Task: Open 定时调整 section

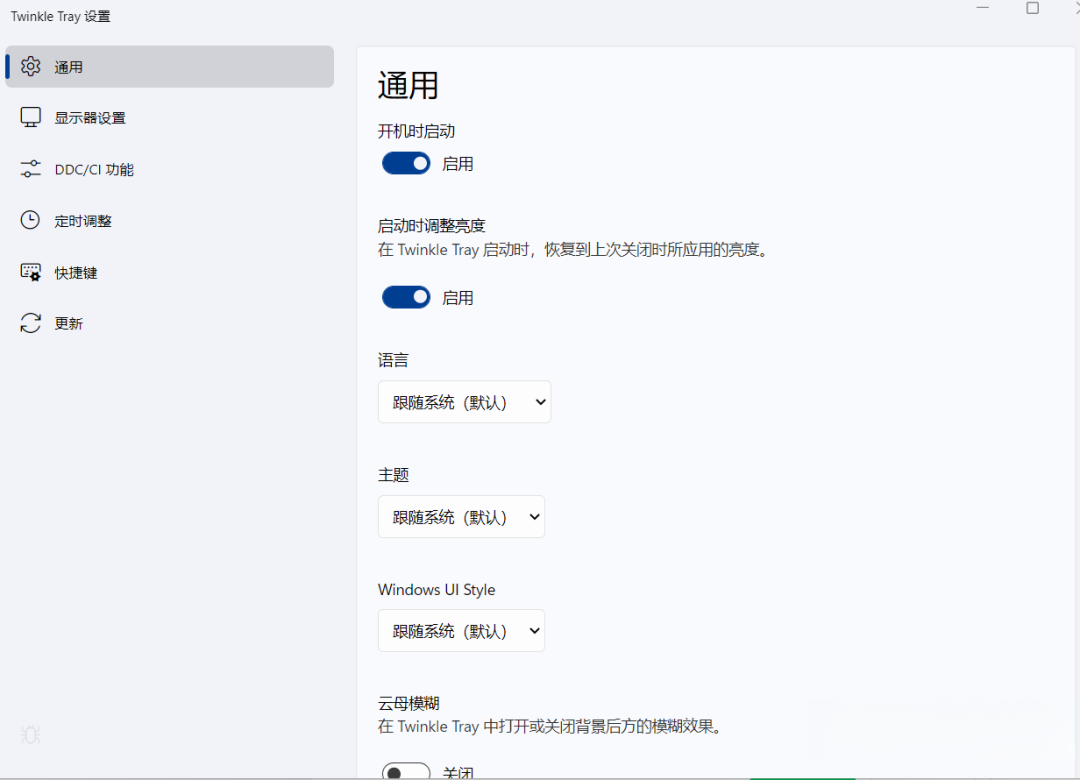Action: [x=169, y=220]
